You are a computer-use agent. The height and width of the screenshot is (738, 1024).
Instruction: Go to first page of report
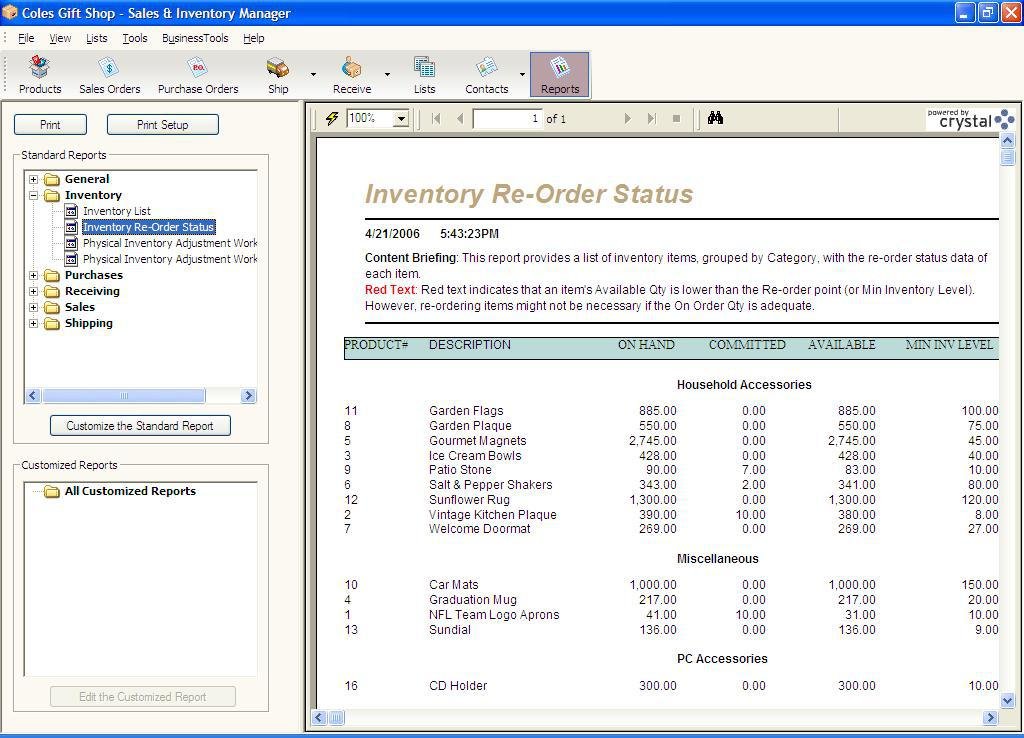[436, 118]
